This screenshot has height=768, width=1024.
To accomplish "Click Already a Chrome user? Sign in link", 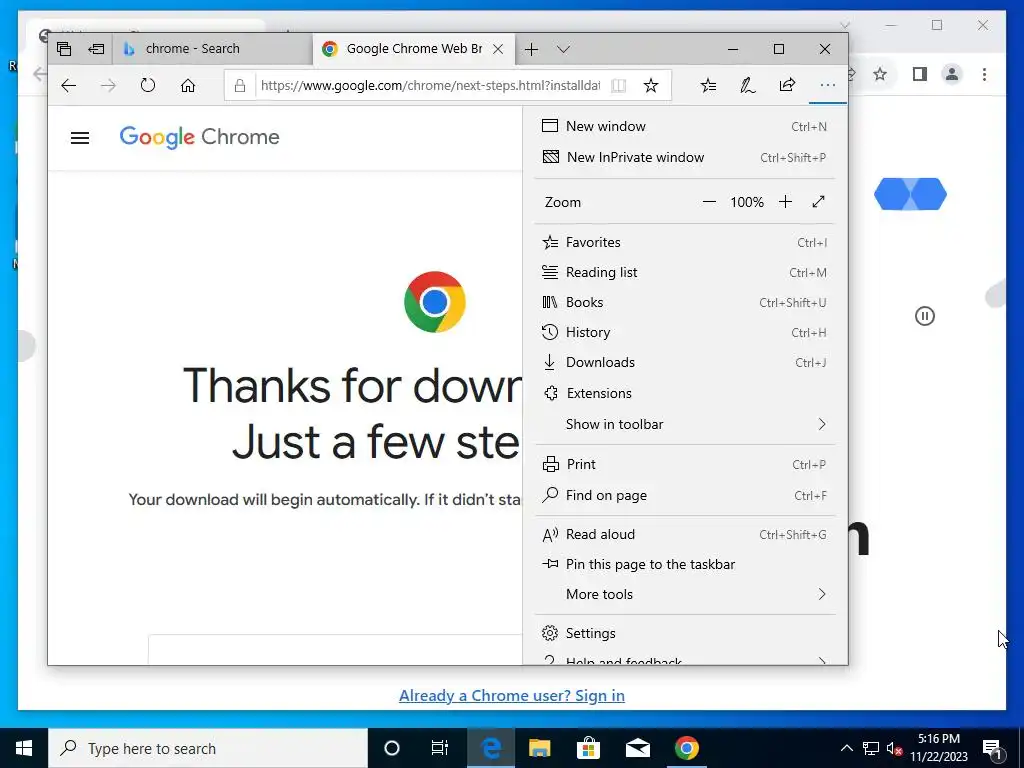I will tap(511, 696).
